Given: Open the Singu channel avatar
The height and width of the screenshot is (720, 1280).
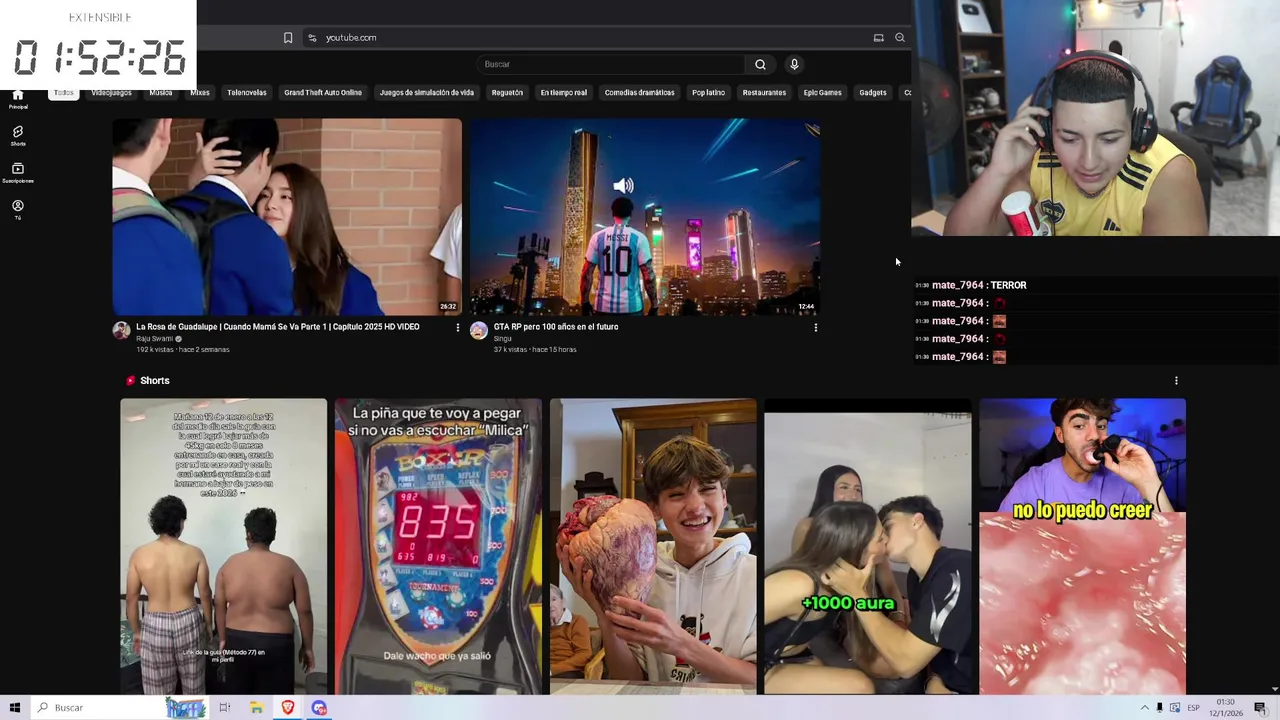Looking at the screenshot, I should point(478,330).
